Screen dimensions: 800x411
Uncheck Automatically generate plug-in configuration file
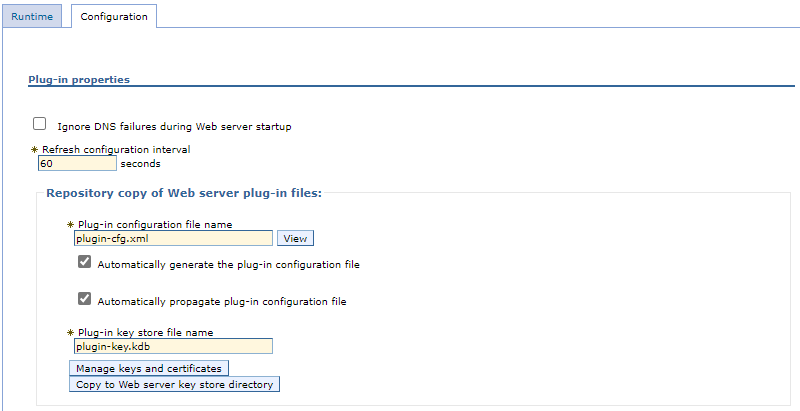pos(84,262)
